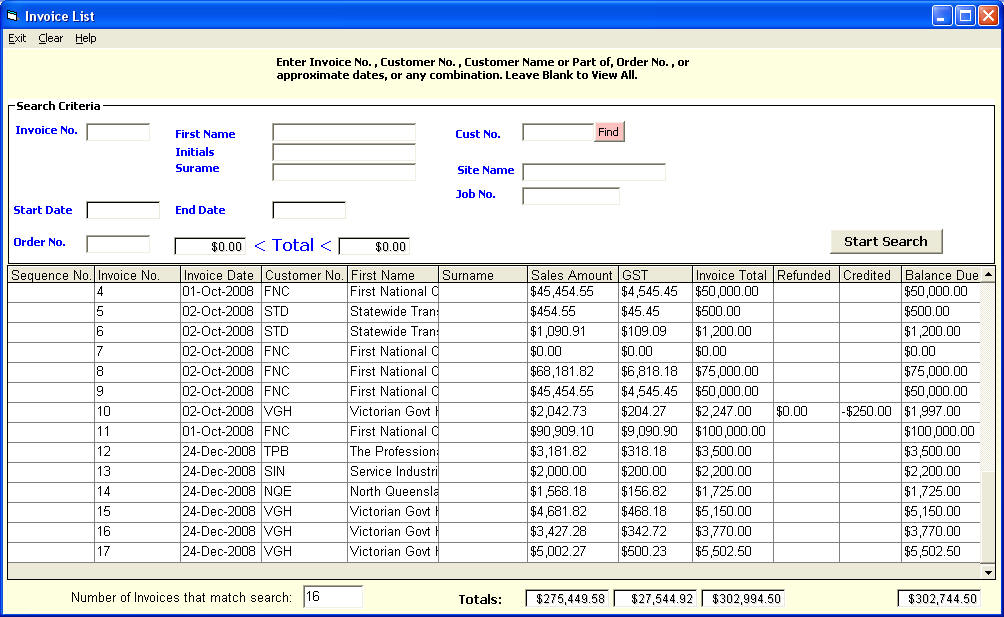1004x617 pixels.
Task: Click the $0.00 refunded cell
Action: [x=806, y=412]
